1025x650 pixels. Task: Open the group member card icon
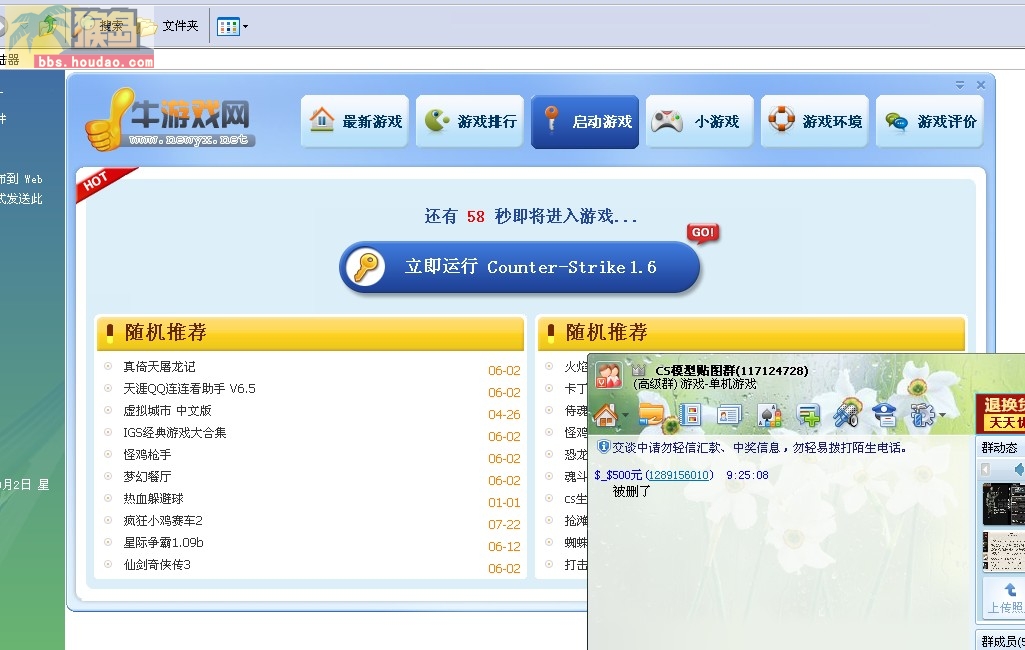coord(729,415)
